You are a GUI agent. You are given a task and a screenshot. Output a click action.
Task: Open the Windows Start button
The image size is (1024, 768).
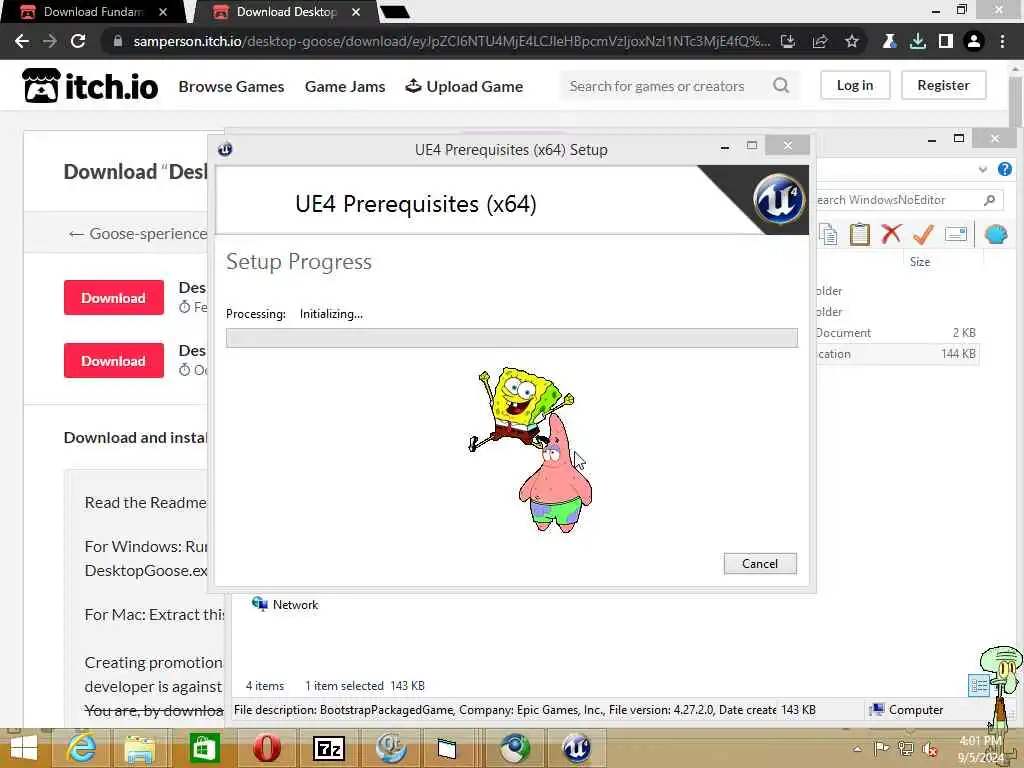coord(24,748)
